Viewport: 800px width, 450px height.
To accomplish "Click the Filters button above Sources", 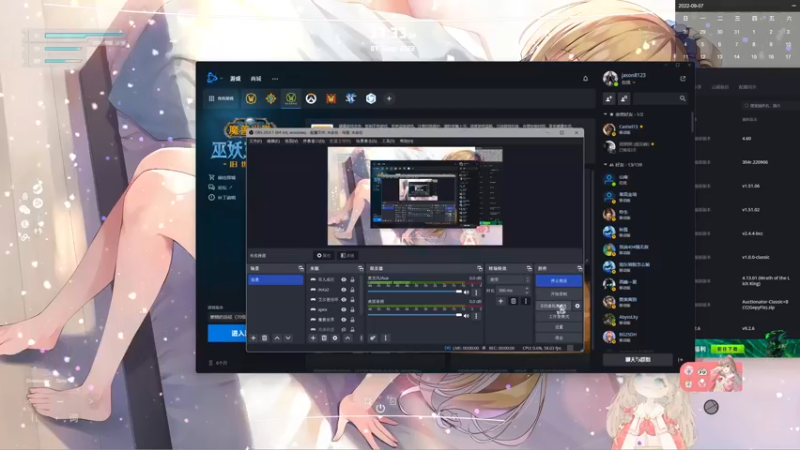I will click(348, 255).
